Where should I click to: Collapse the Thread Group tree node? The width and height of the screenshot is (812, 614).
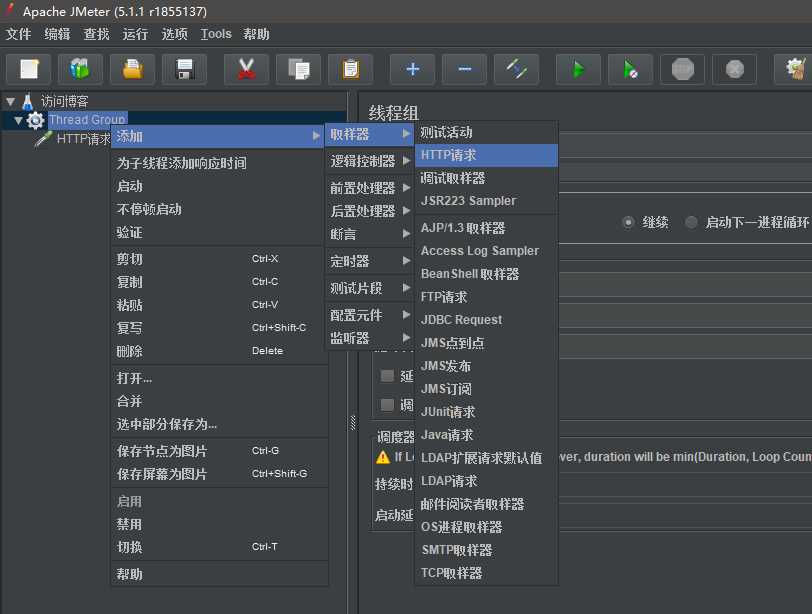(18, 121)
